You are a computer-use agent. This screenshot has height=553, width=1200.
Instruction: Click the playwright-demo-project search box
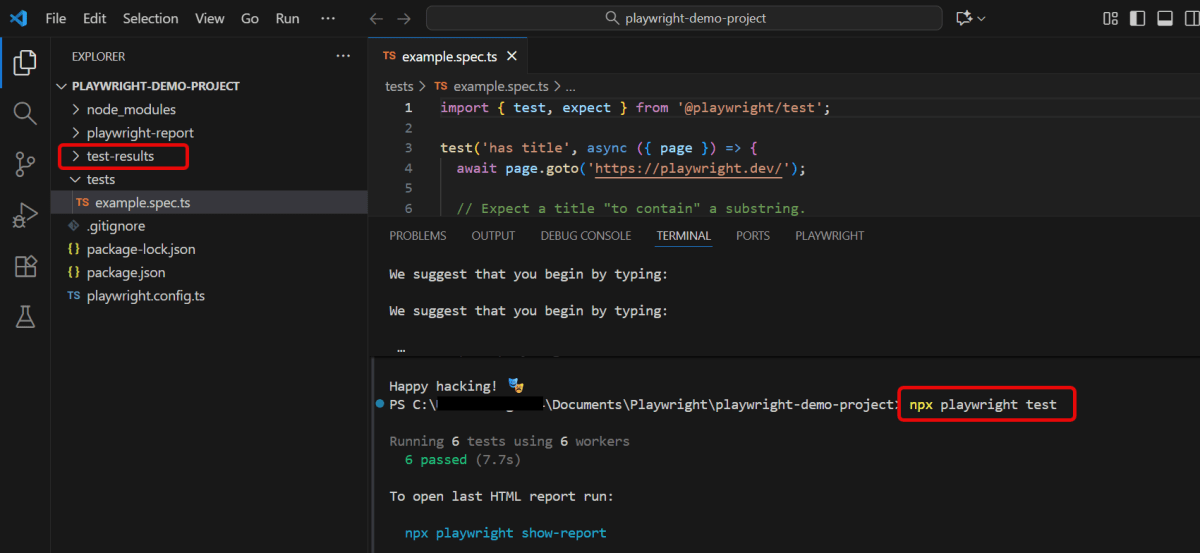tap(684, 18)
